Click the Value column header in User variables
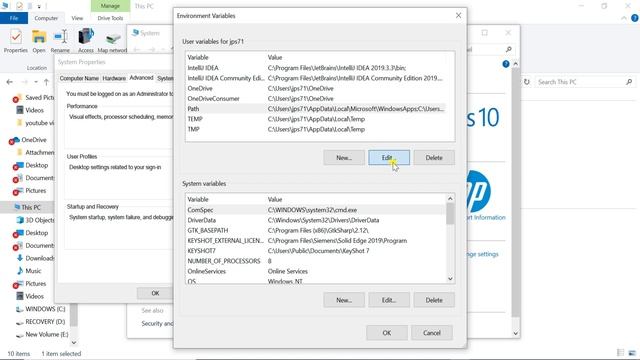The width and height of the screenshot is (640, 360). [275, 58]
